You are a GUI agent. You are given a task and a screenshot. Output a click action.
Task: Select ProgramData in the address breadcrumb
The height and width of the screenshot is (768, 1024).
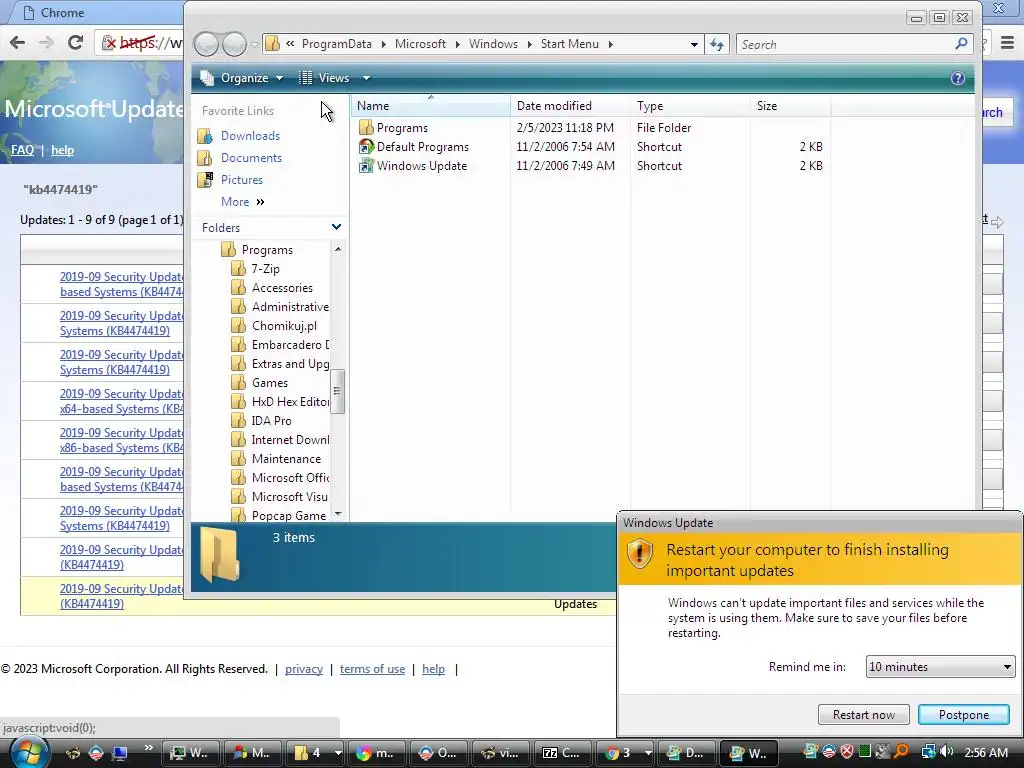click(x=336, y=44)
